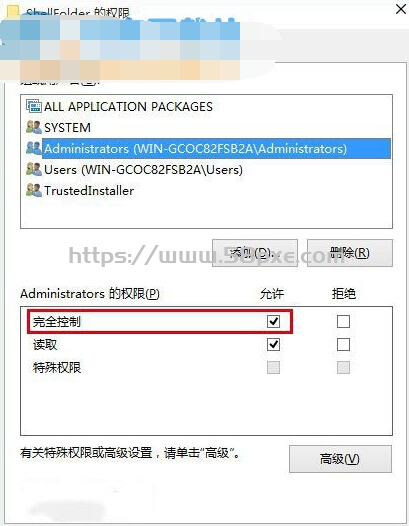Screen dimensions: 409x526
Task: Toggle 读取 allow checkbox
Action: (x=273, y=345)
